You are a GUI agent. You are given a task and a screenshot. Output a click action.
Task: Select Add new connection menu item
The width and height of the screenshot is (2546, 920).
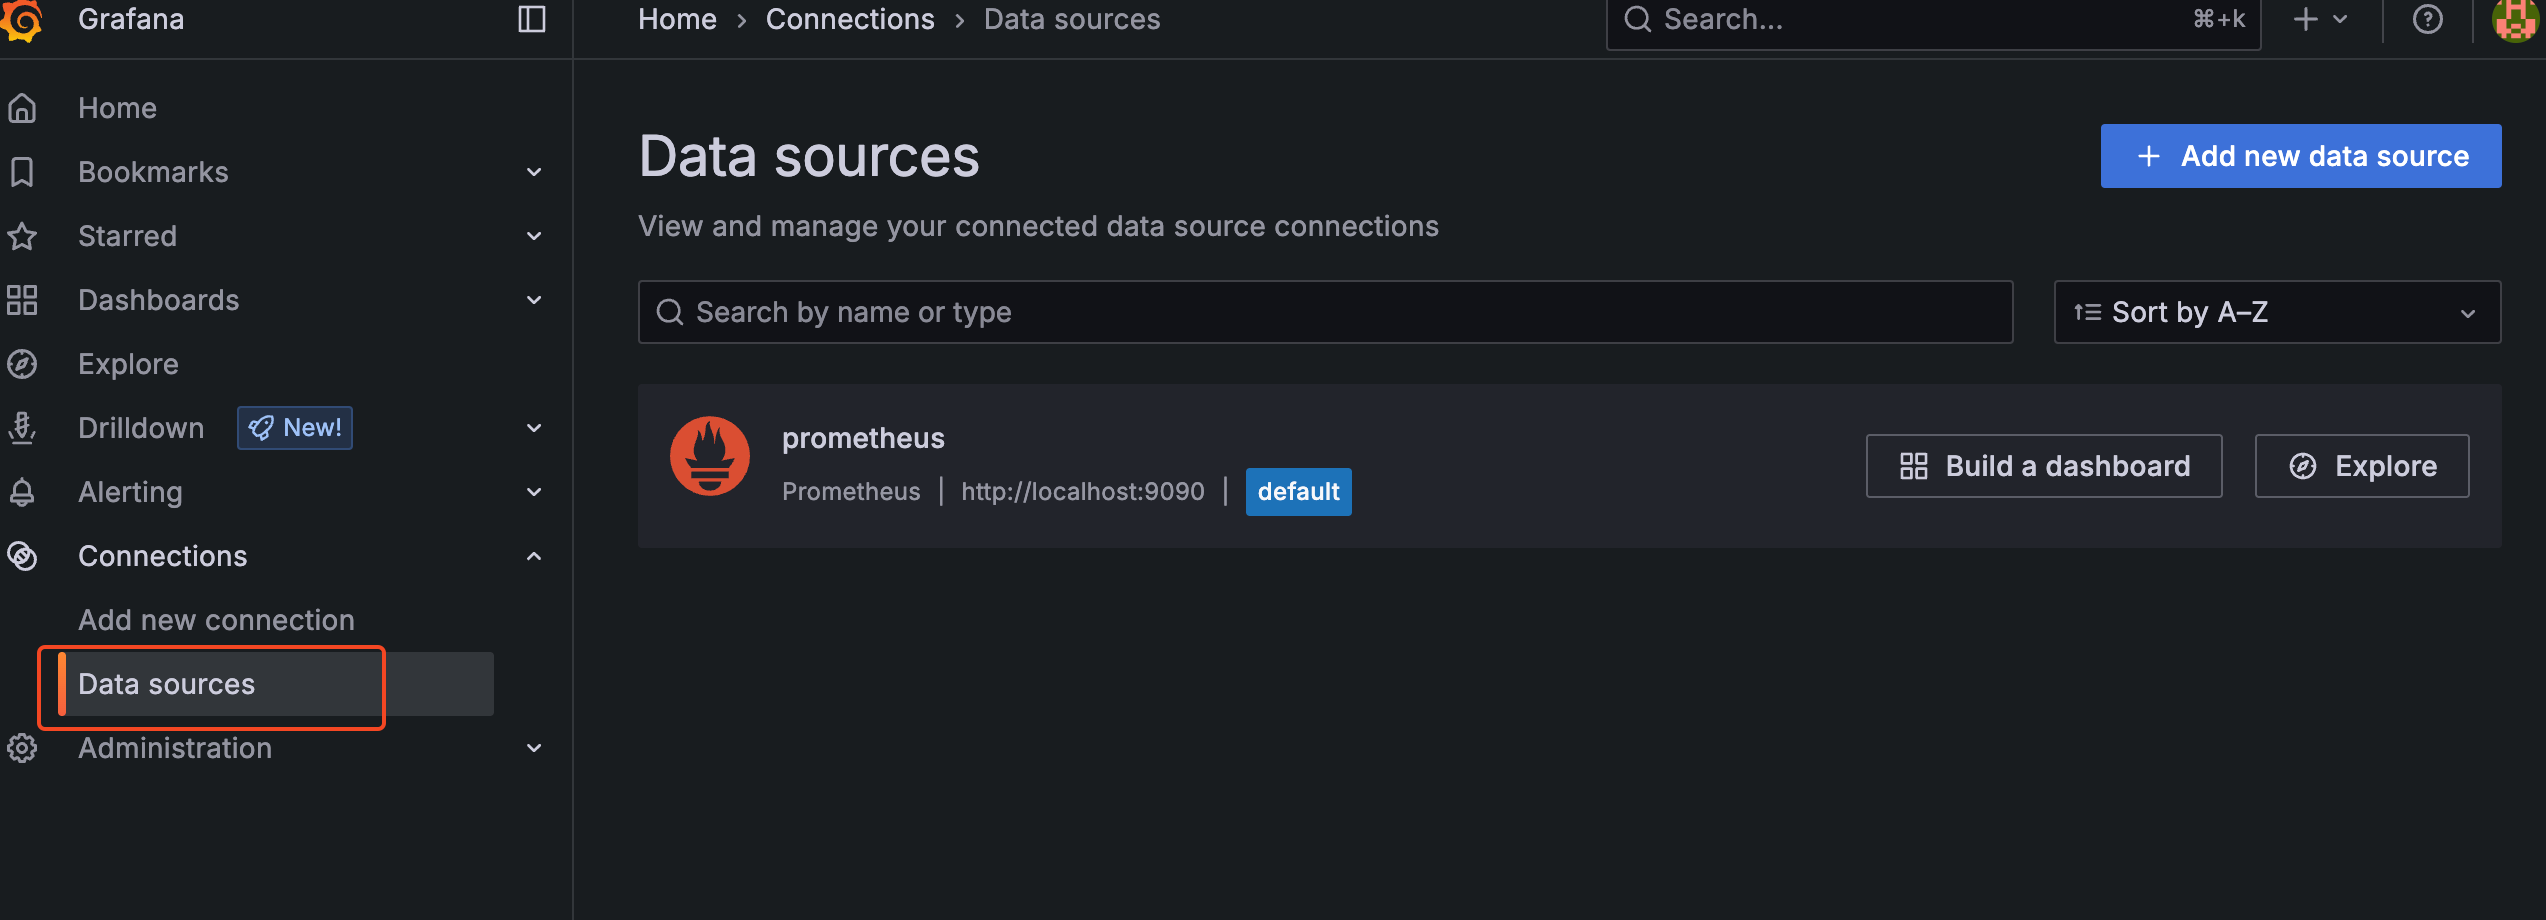[216, 620]
